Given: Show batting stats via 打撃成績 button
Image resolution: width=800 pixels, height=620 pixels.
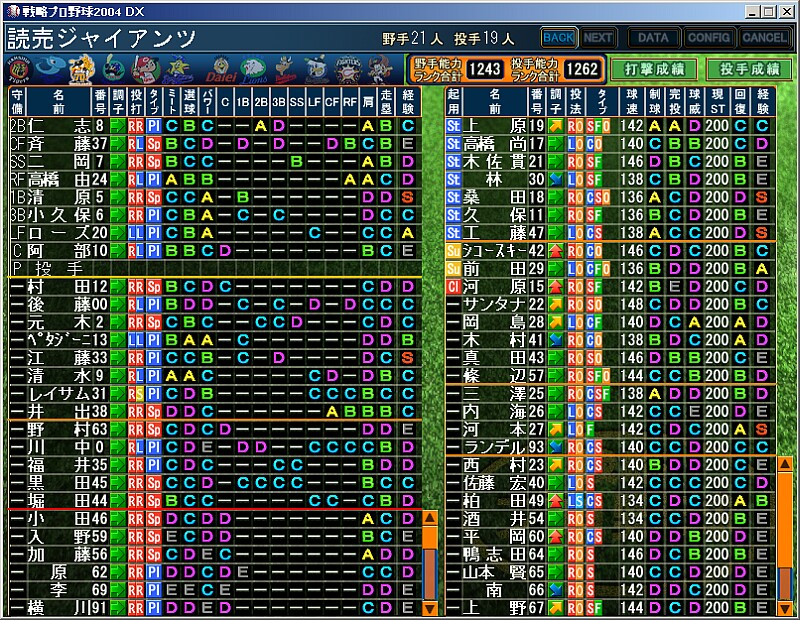Looking at the screenshot, I should pyautogui.click(x=654, y=69).
